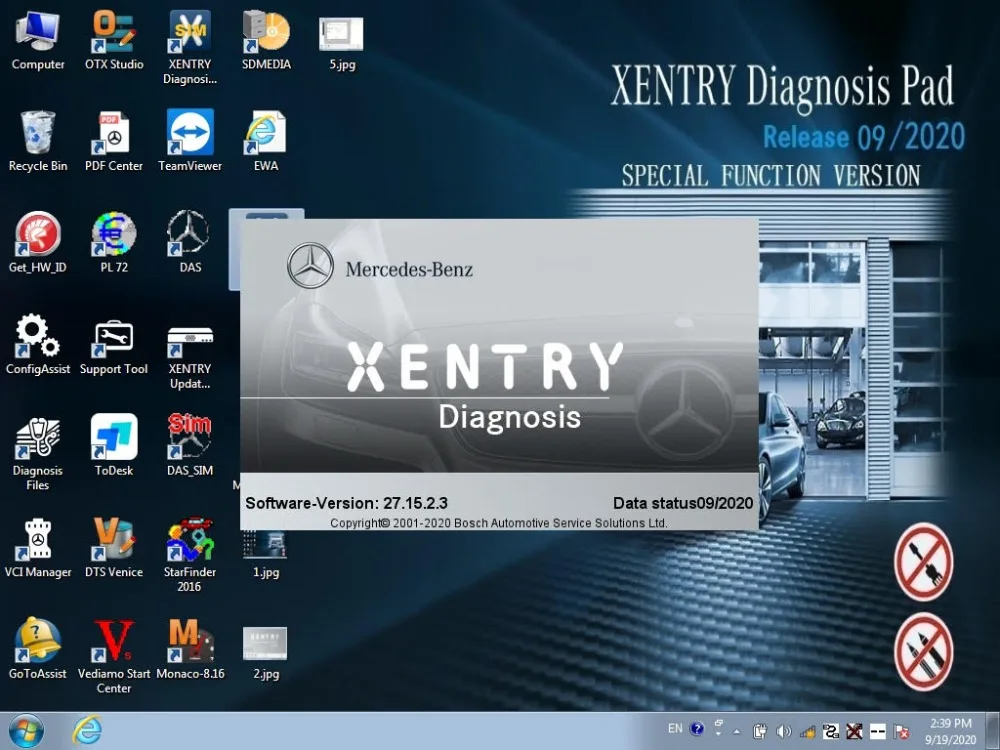Open the Action Center flag icon
This screenshot has height=750, width=1000.
901,732
